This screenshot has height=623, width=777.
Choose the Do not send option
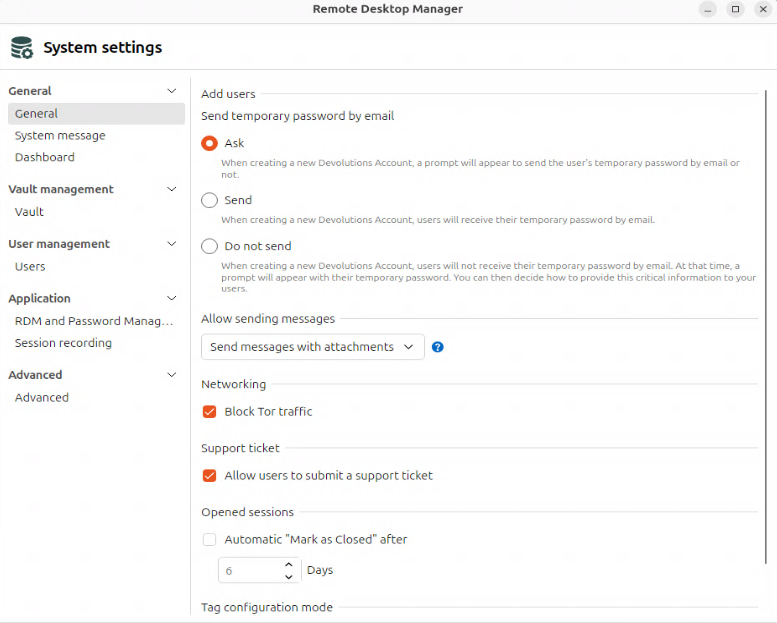pos(209,246)
